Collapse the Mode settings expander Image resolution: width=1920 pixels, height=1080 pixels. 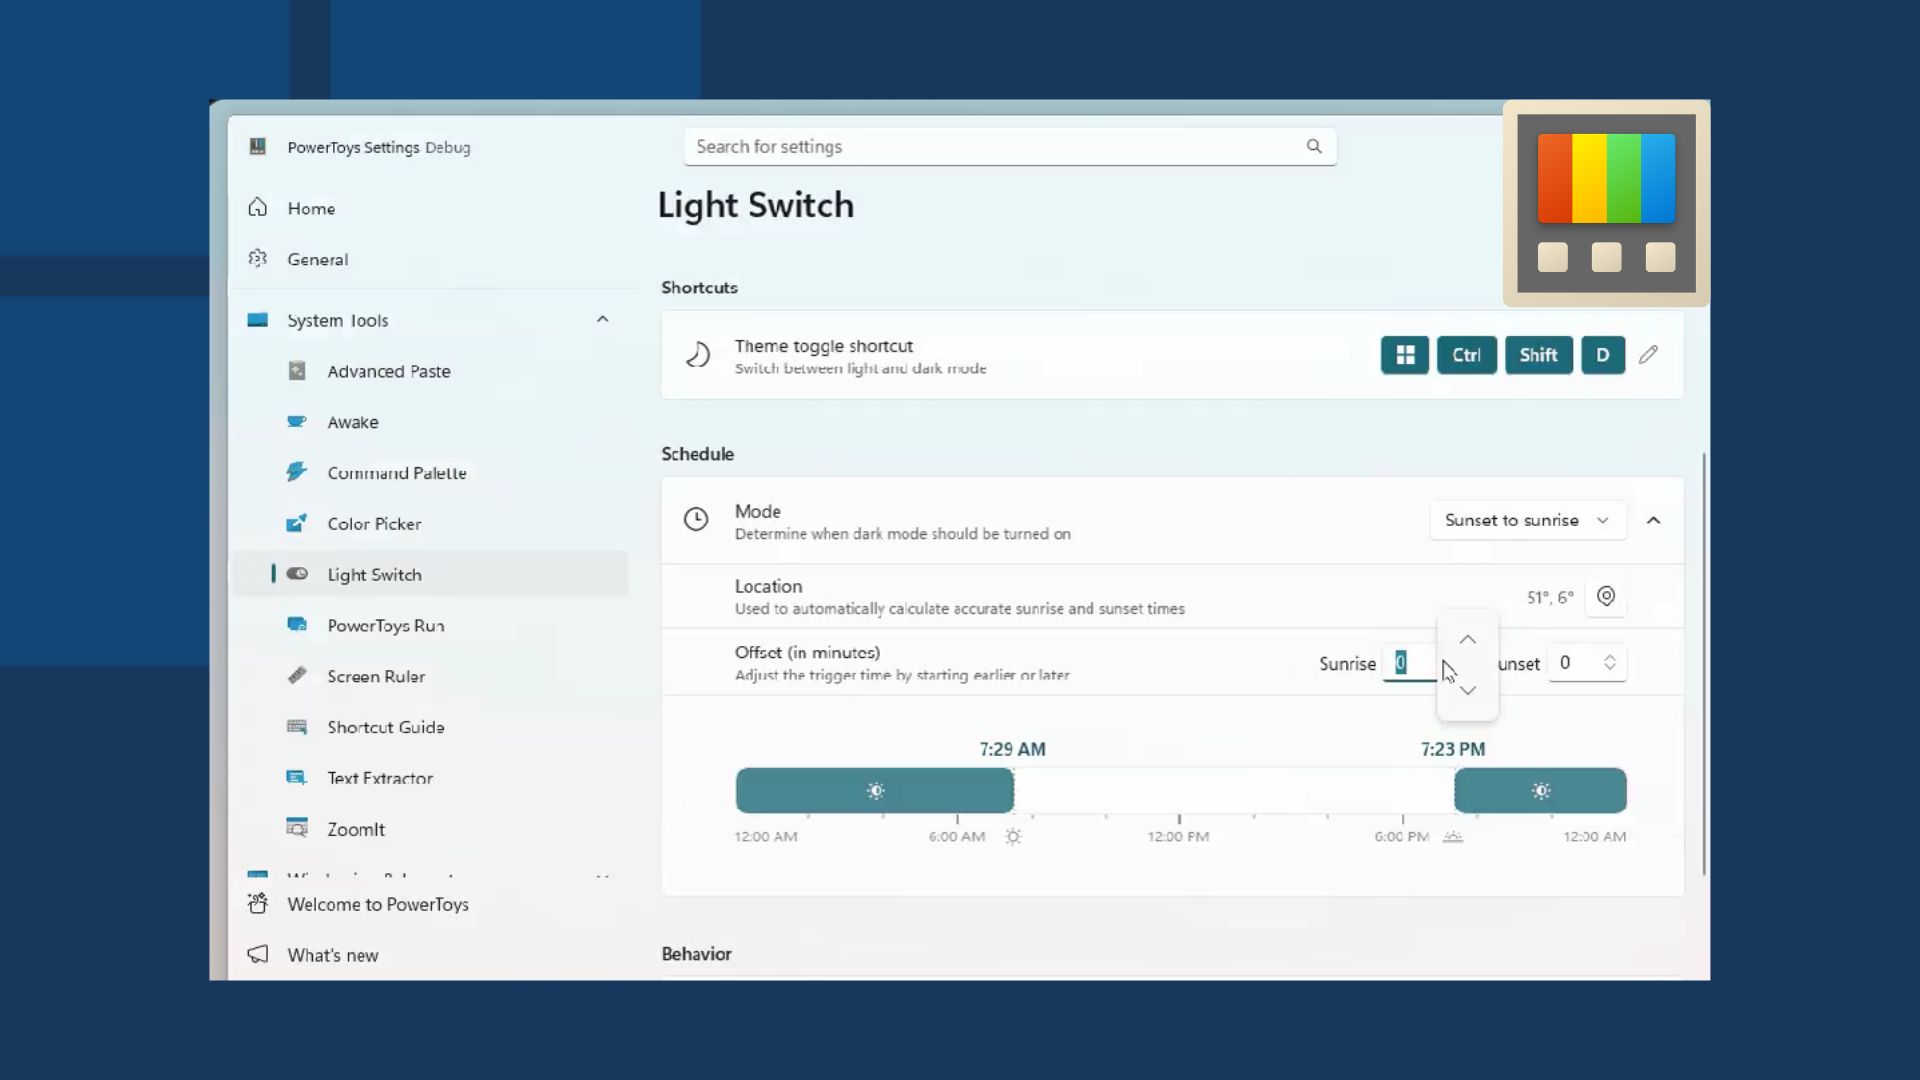pos(1653,520)
